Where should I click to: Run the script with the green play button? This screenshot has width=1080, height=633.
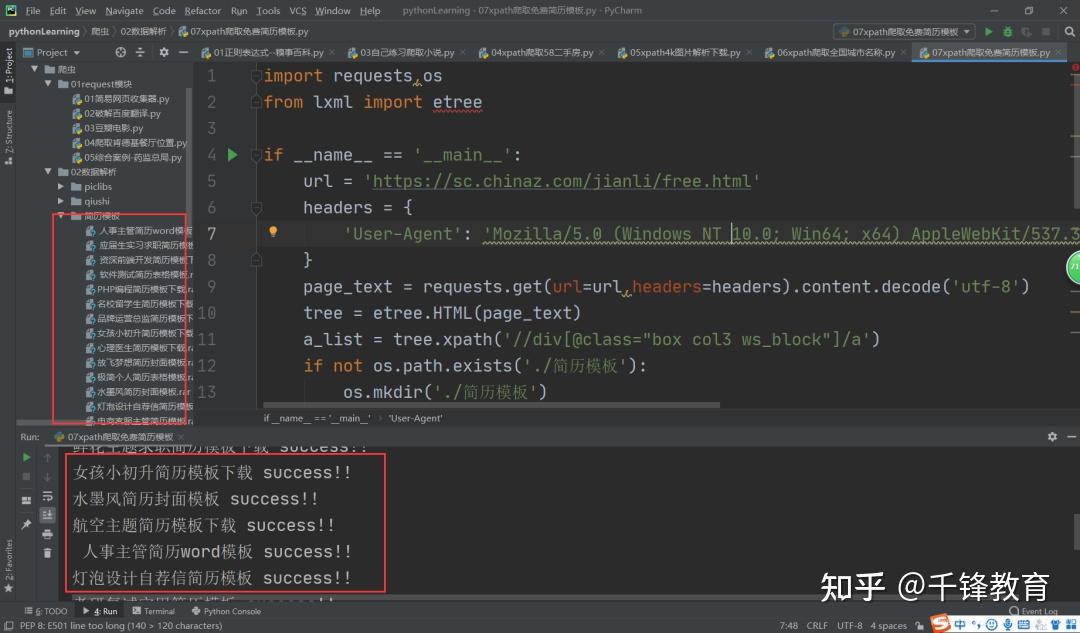989,31
